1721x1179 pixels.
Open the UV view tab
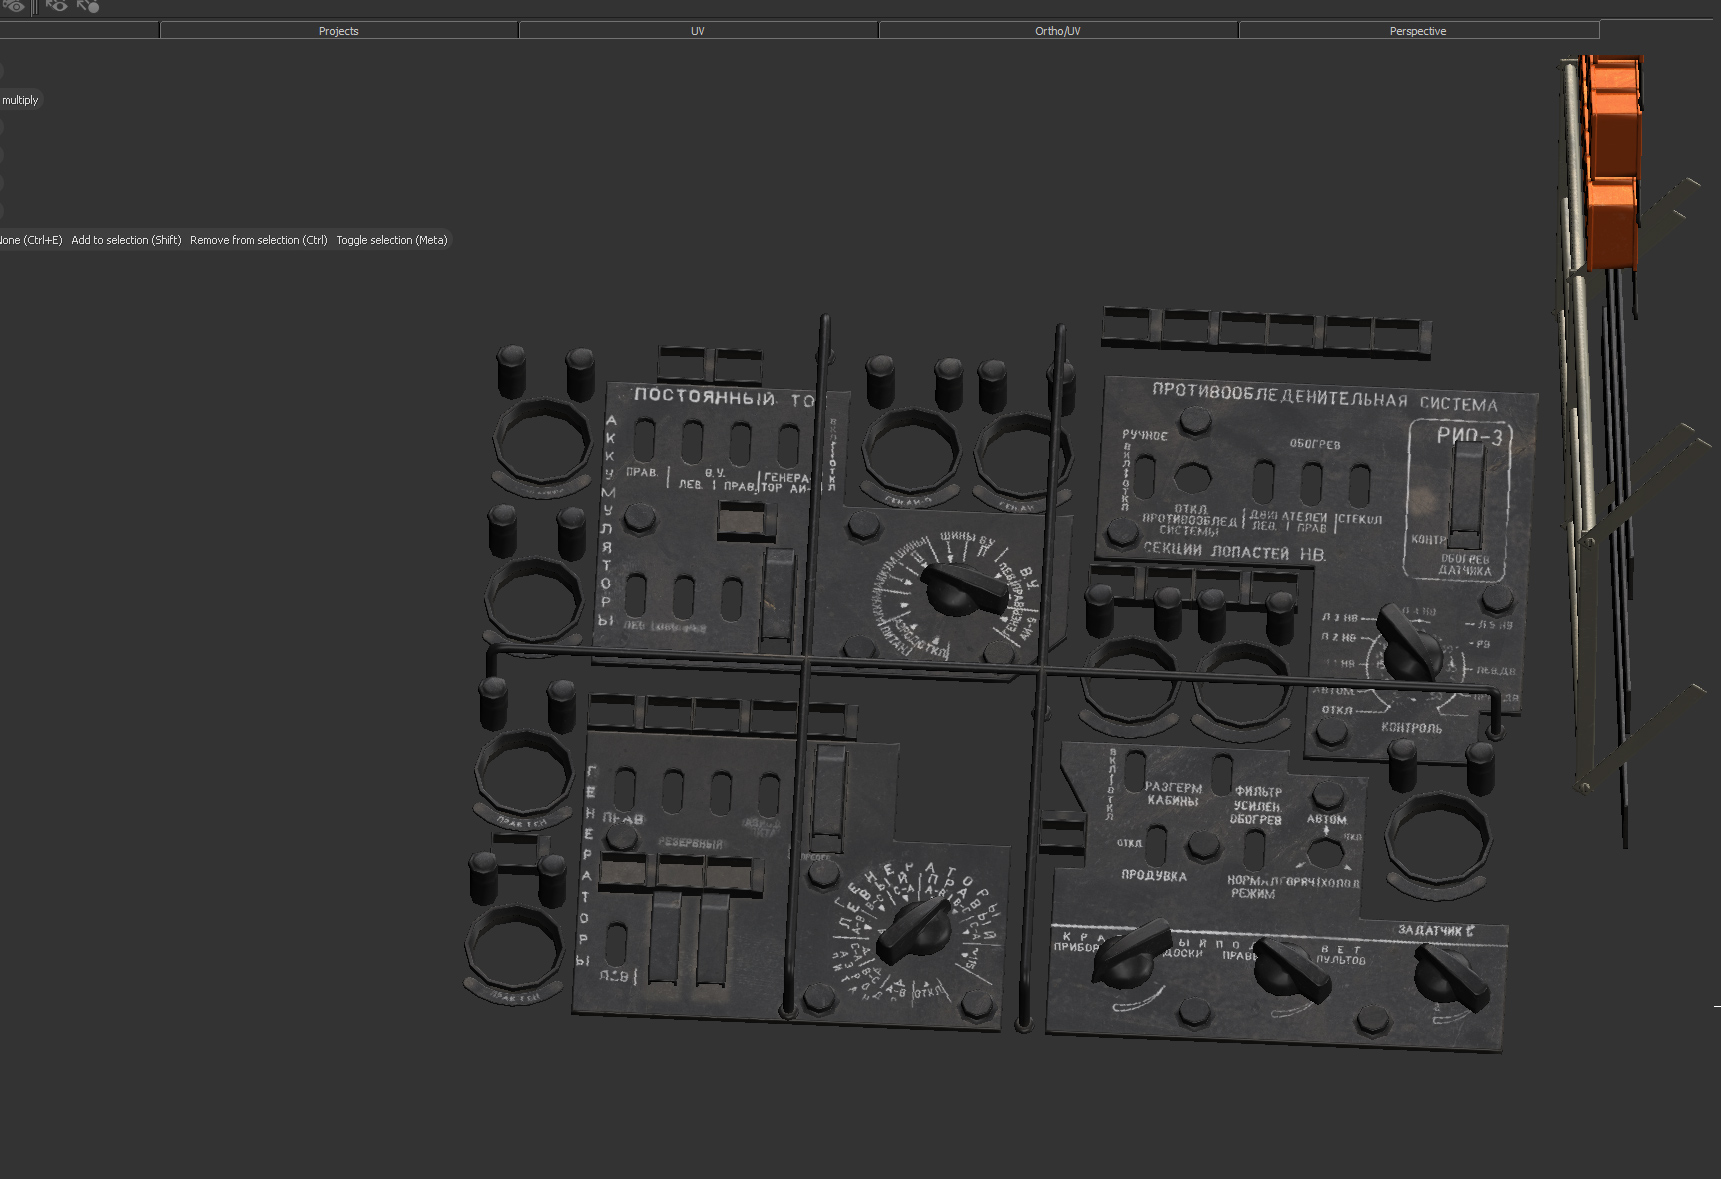pos(697,31)
